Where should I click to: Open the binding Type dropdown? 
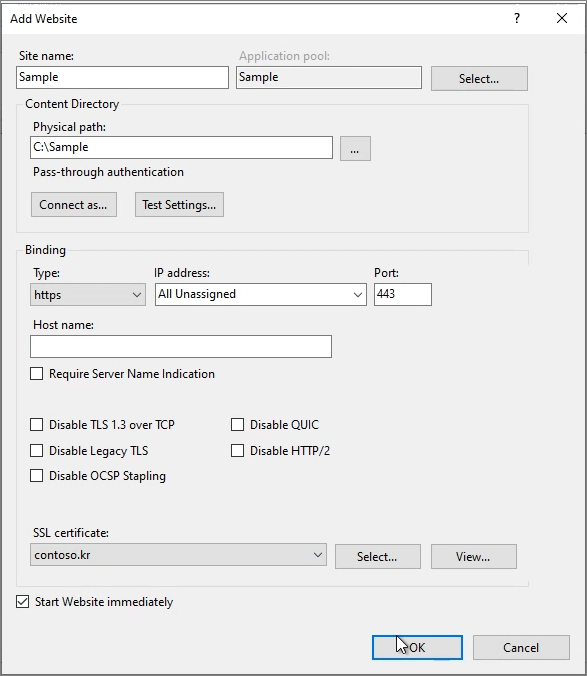88,295
